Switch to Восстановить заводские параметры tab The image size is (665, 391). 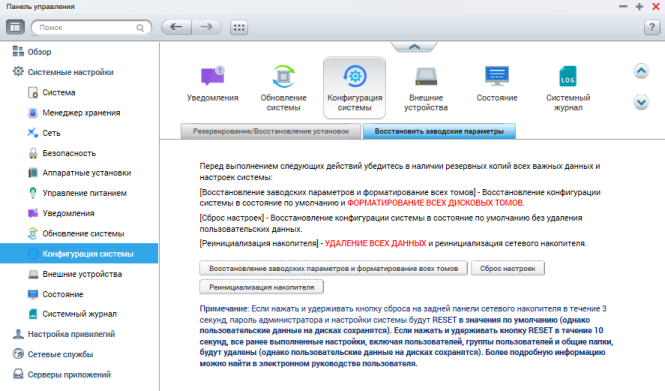tap(439, 131)
